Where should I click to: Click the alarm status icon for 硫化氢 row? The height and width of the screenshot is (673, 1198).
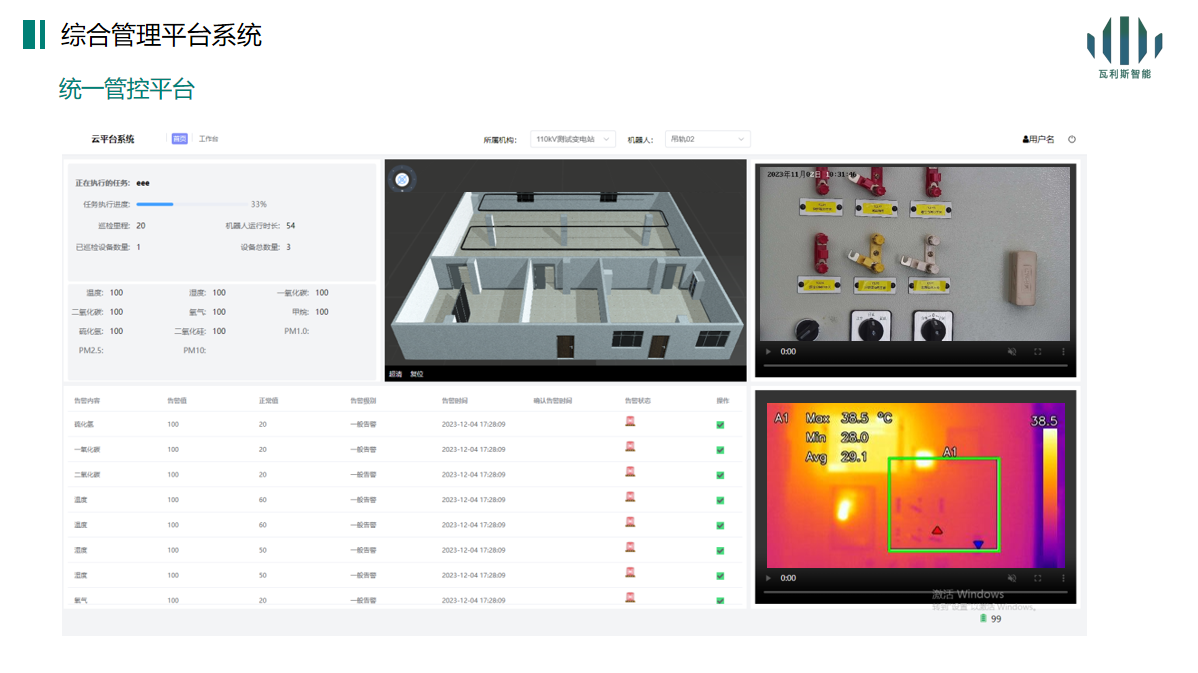(x=630, y=422)
